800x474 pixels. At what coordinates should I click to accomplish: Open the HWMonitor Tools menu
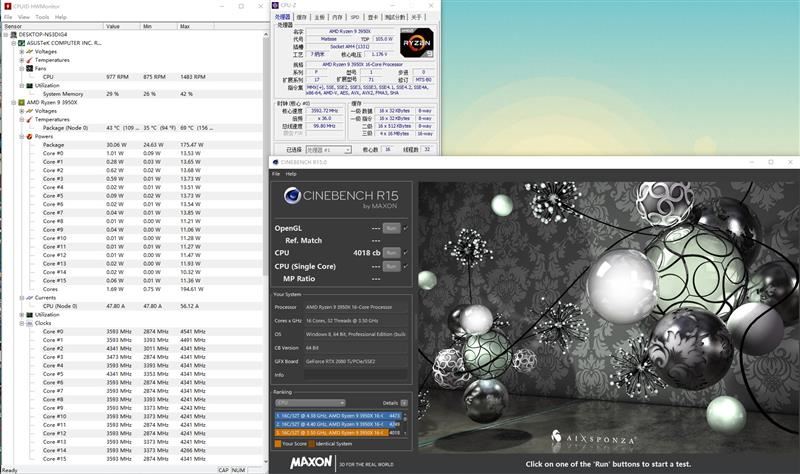42,17
